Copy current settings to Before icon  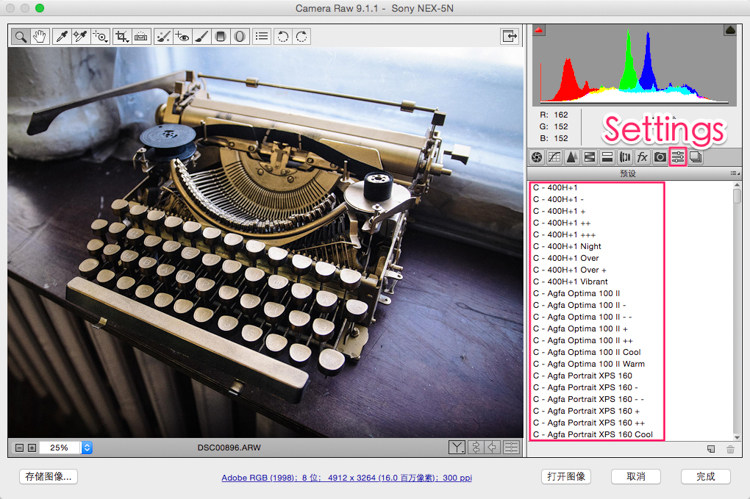(x=493, y=447)
